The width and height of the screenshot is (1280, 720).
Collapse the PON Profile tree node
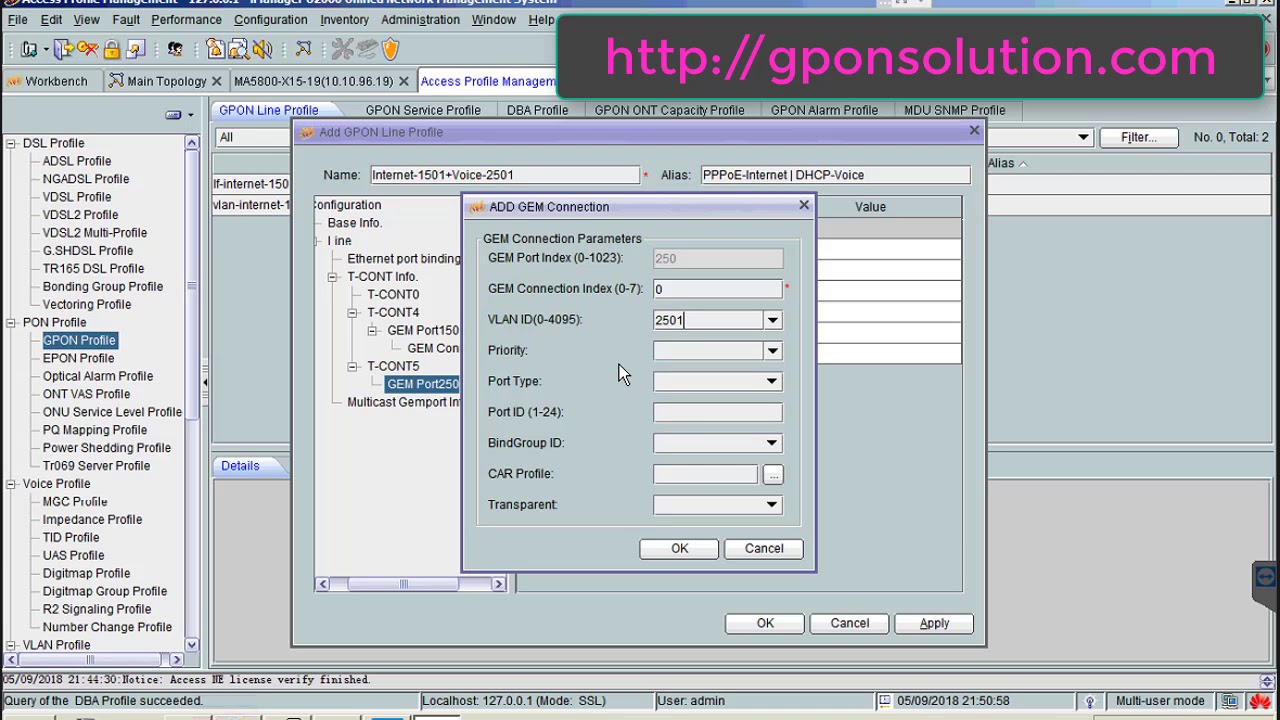point(11,322)
